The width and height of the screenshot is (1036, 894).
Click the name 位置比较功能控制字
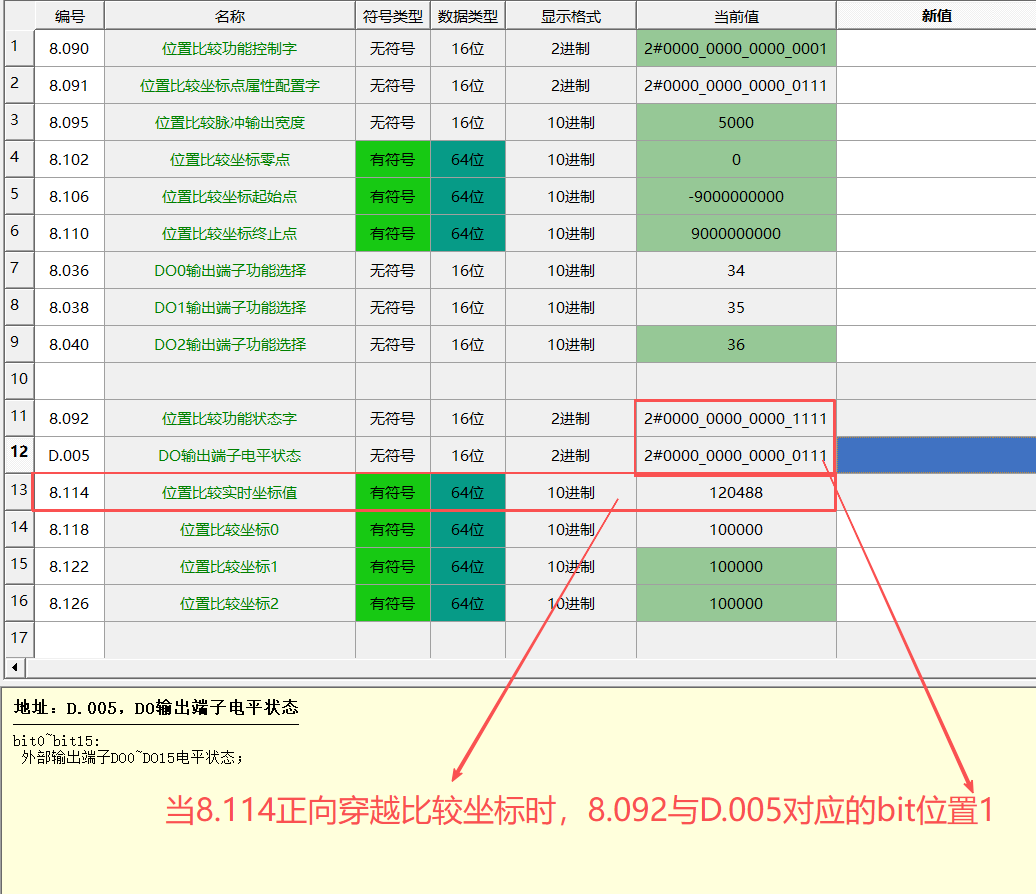click(x=229, y=48)
